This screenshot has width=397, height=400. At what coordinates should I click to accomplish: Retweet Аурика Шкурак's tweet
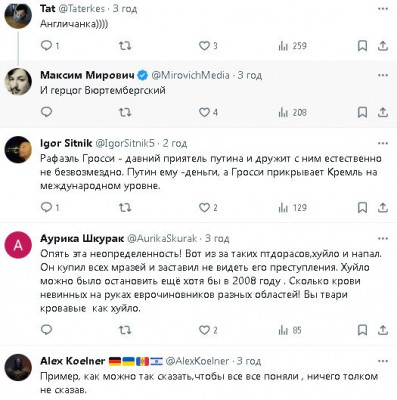pyautogui.click(x=125, y=330)
